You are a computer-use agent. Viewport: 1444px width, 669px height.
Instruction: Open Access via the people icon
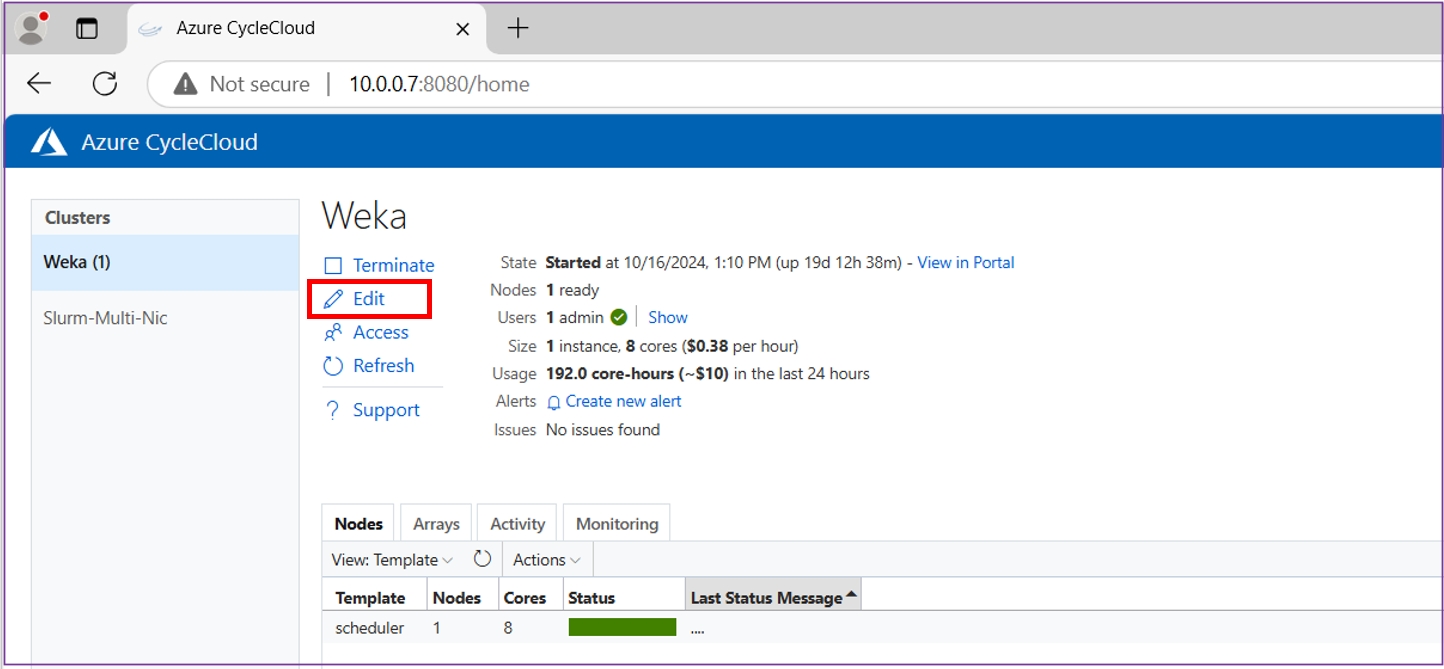tap(334, 333)
